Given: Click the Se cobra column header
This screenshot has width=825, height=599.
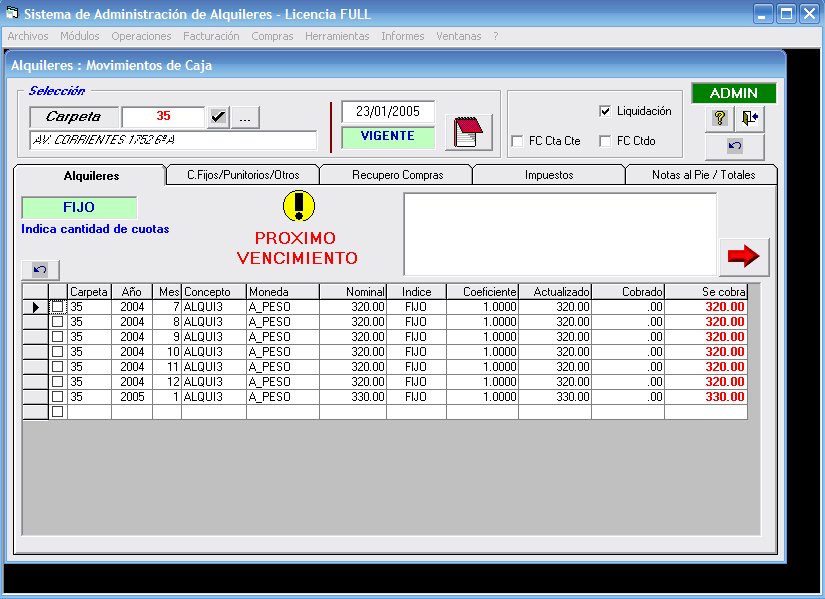Looking at the screenshot, I should (x=706, y=292).
